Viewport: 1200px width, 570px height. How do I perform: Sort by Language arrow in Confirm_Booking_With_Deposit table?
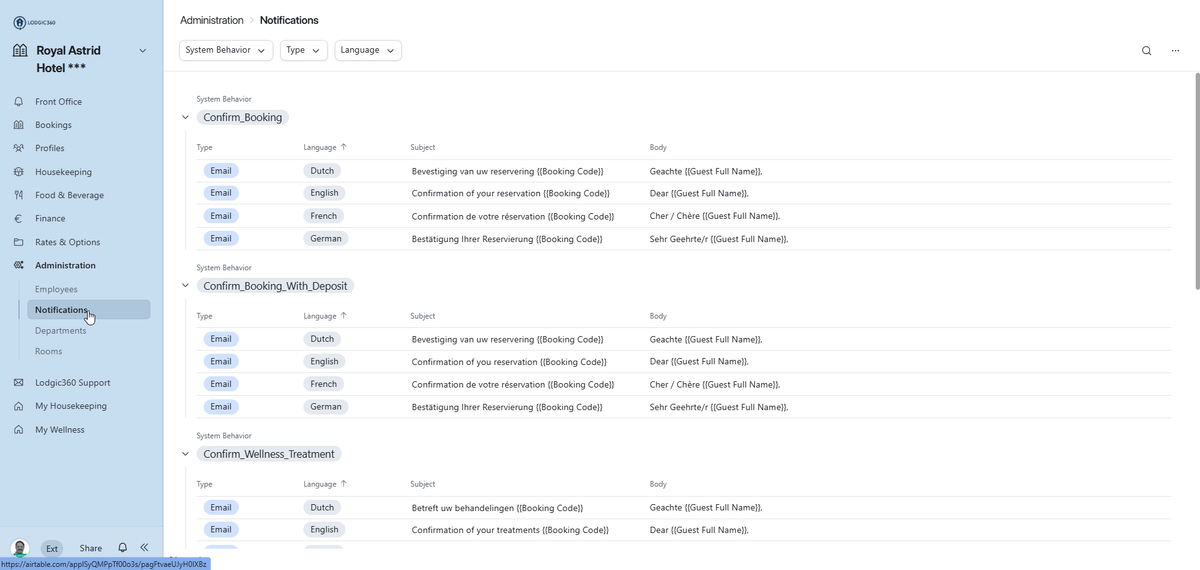pos(344,316)
